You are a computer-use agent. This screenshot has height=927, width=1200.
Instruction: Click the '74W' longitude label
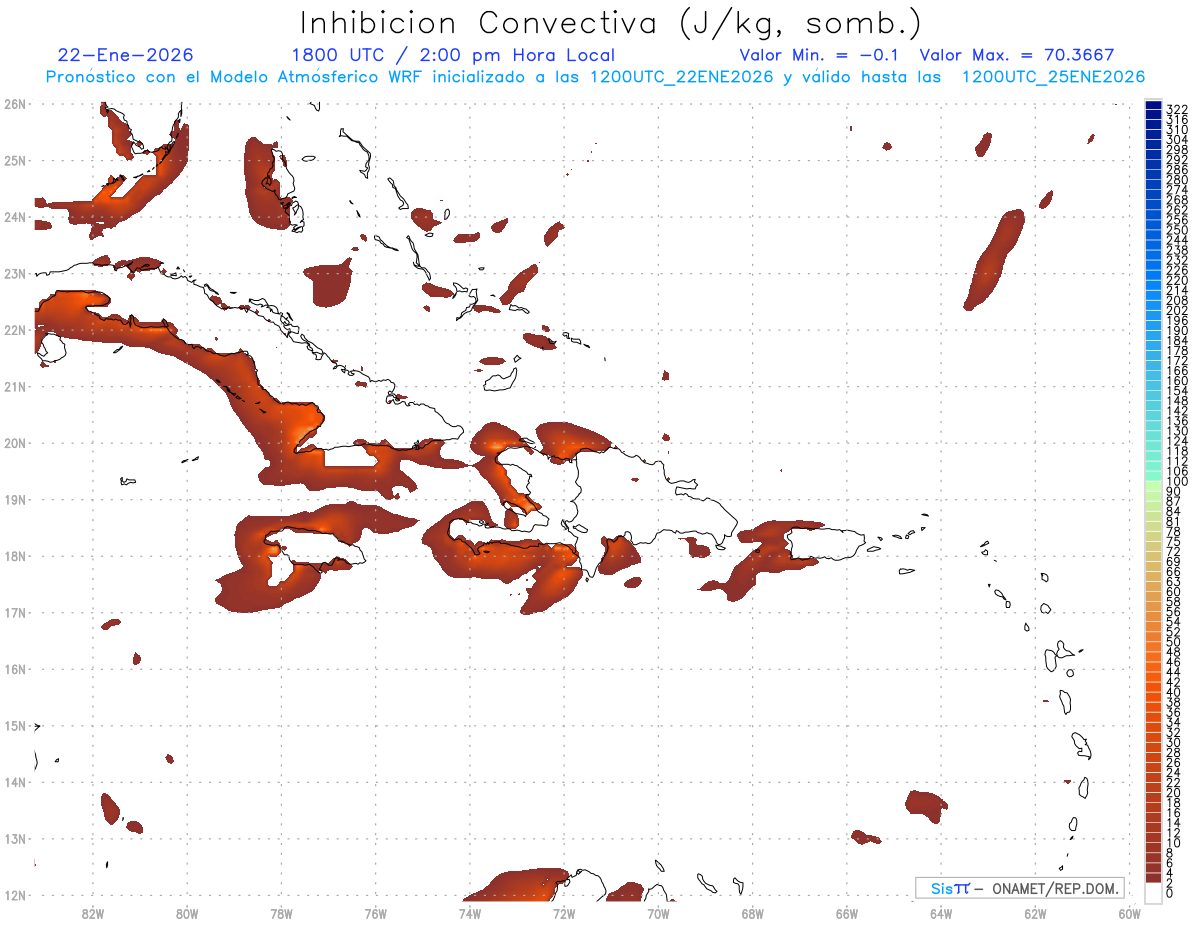click(469, 912)
